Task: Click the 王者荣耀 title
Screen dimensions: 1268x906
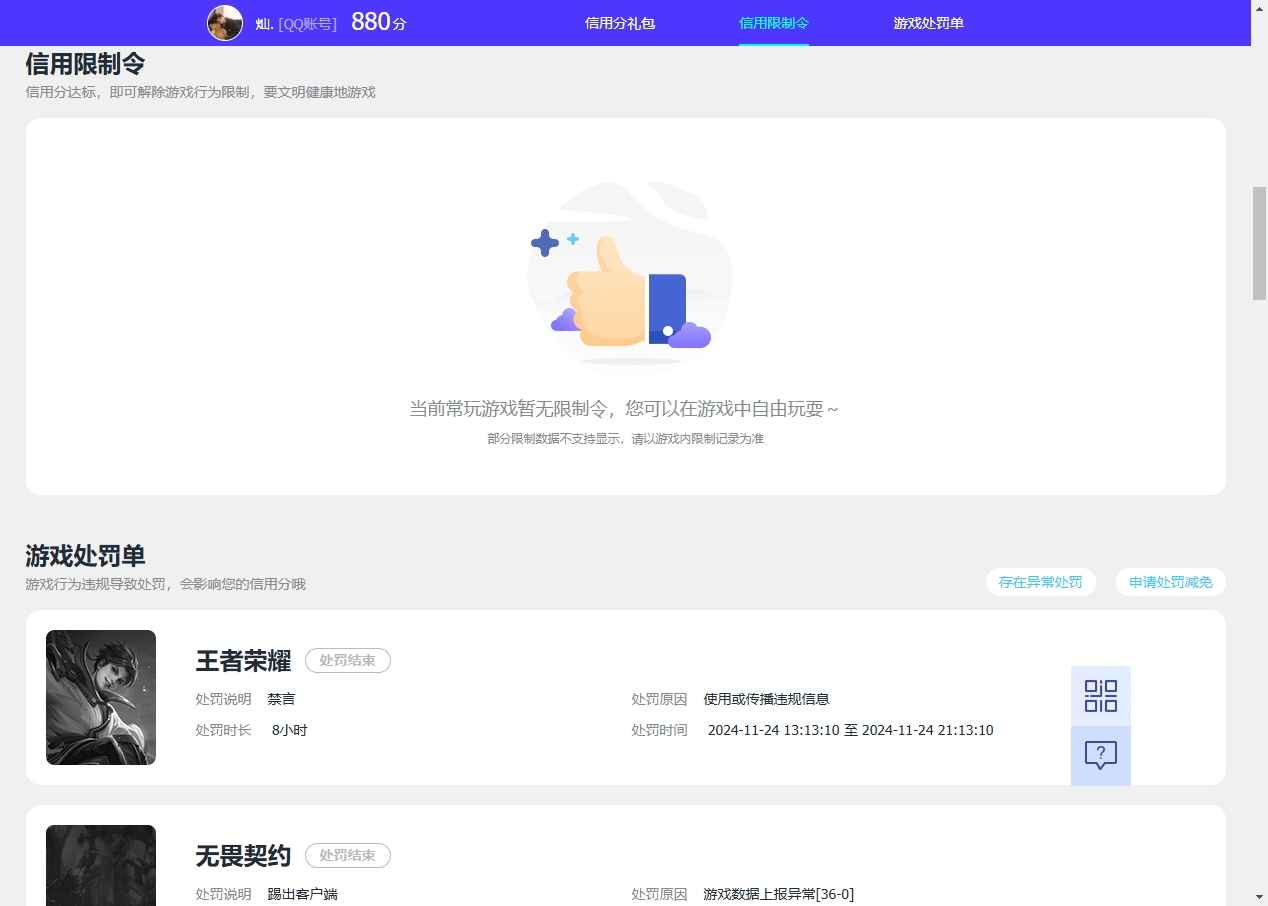Action: 243,661
